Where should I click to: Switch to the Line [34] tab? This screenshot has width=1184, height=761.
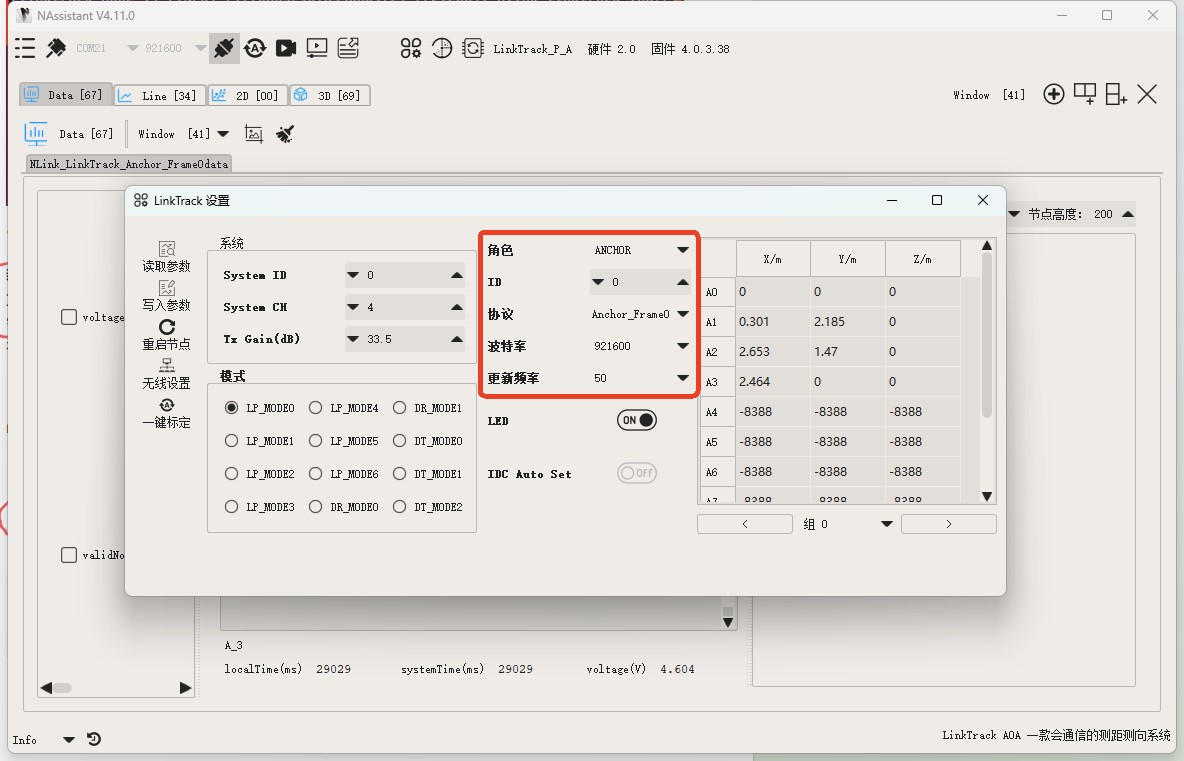click(x=159, y=95)
